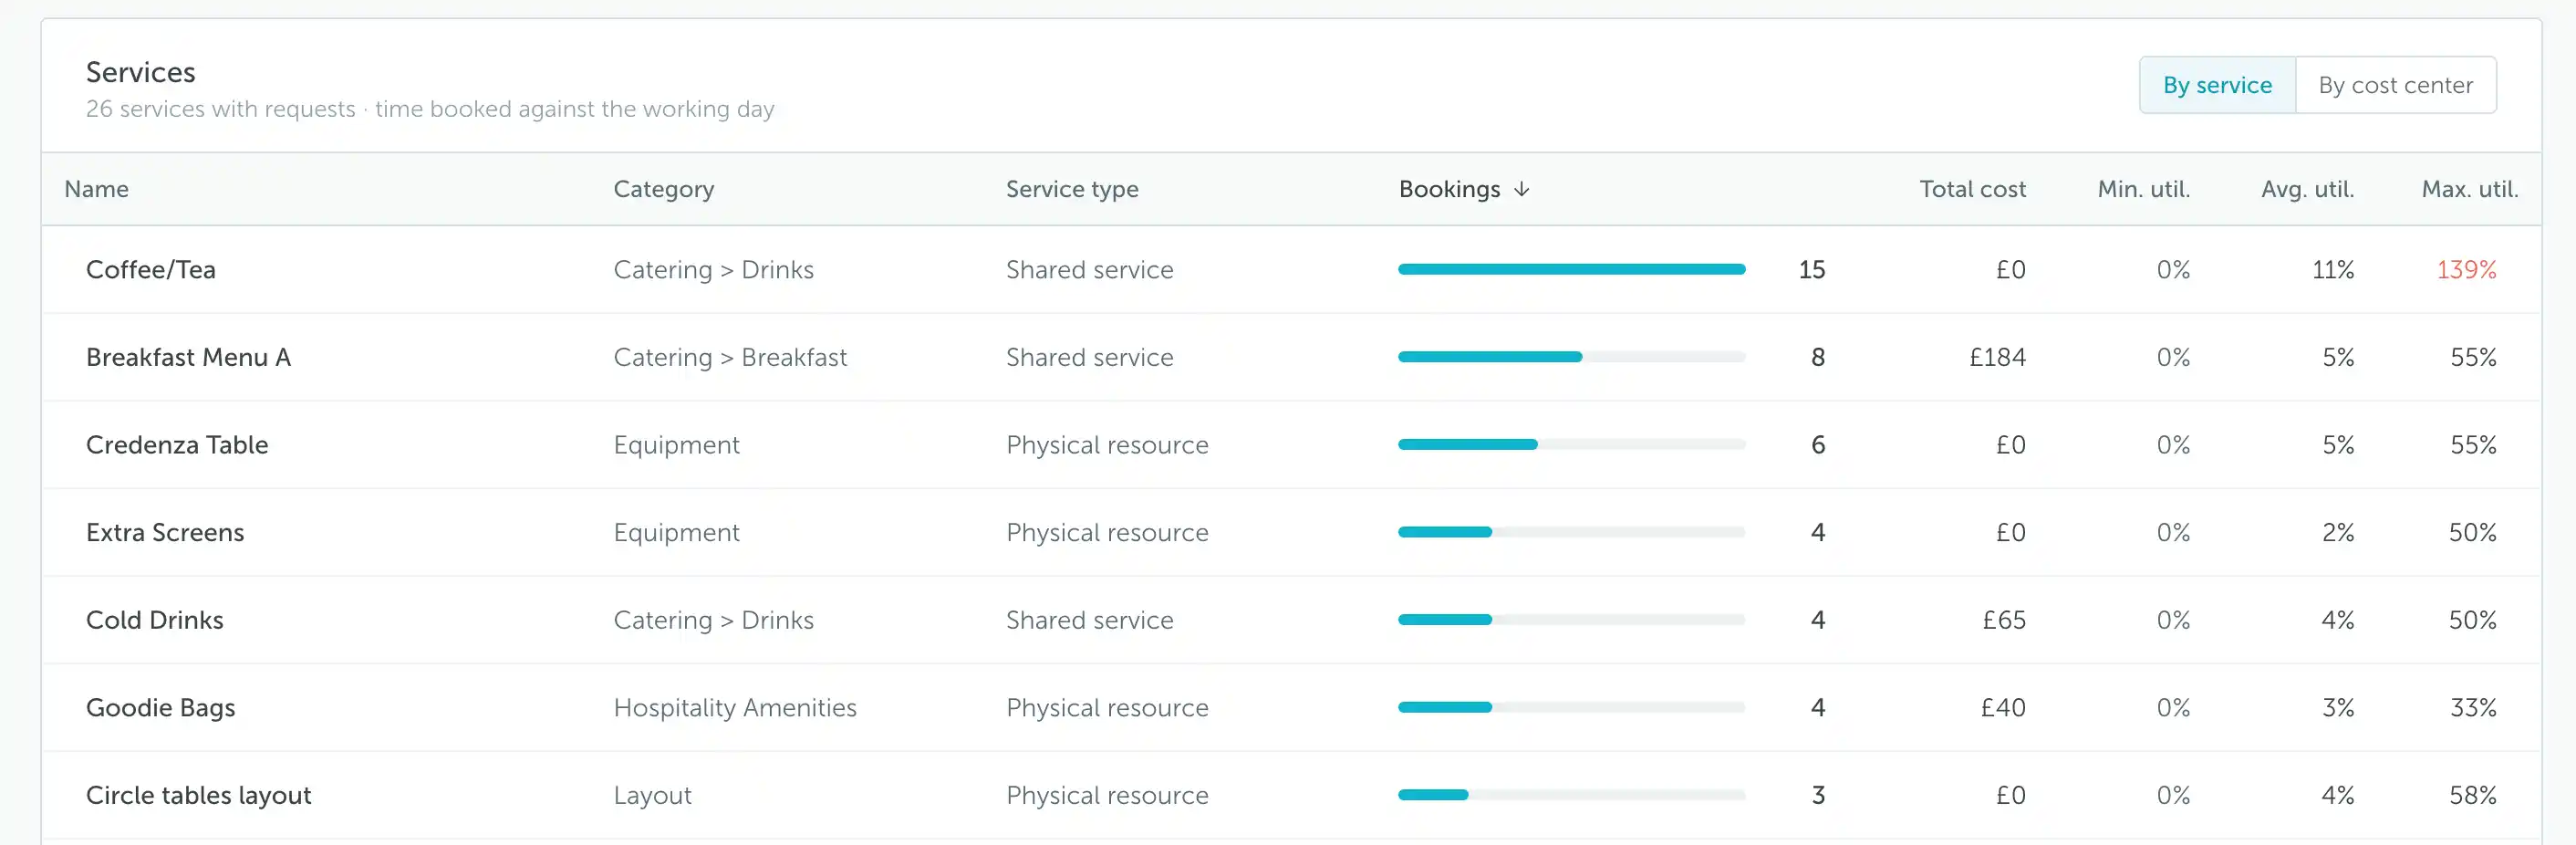
Task: Sort by the Min. util. column header
Action: click(2143, 189)
